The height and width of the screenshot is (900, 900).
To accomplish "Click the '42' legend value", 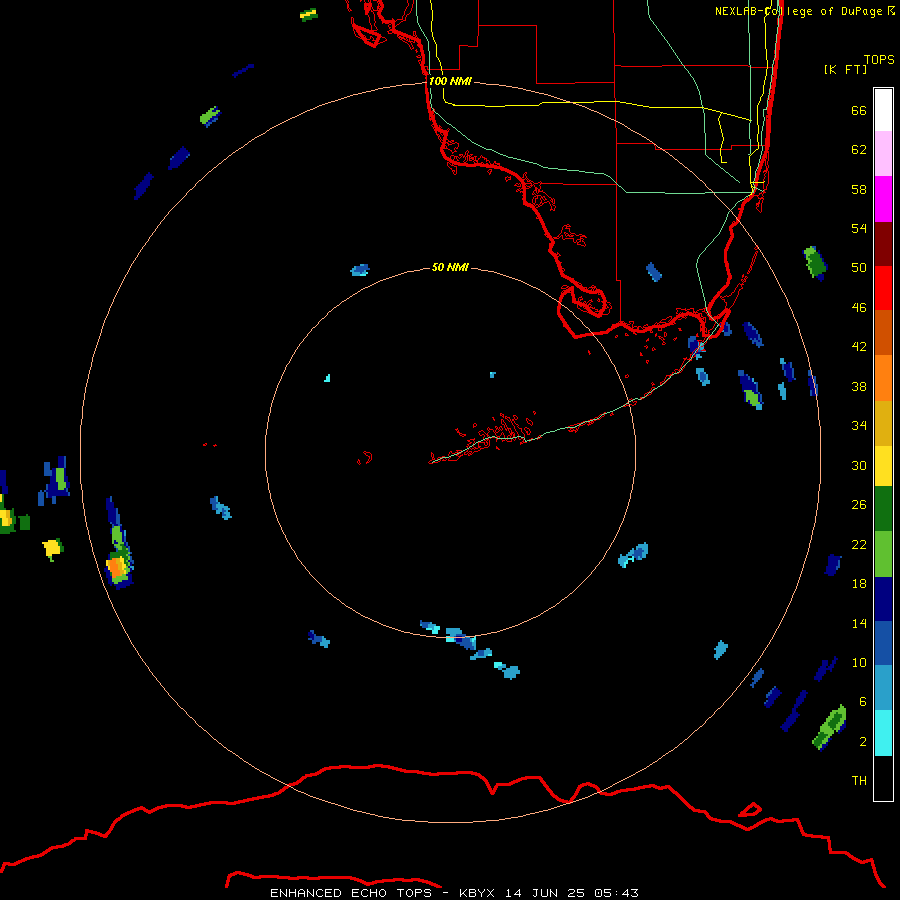I will click(x=859, y=346).
